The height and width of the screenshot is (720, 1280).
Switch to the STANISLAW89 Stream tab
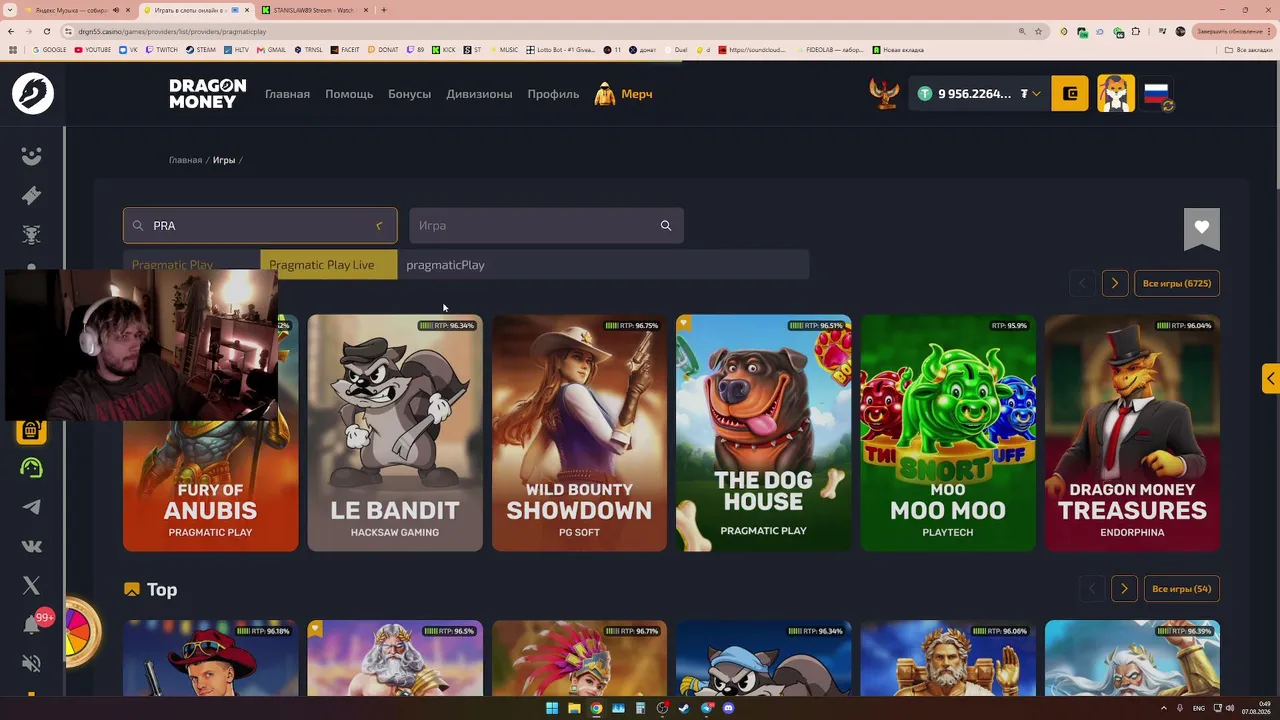(x=312, y=10)
